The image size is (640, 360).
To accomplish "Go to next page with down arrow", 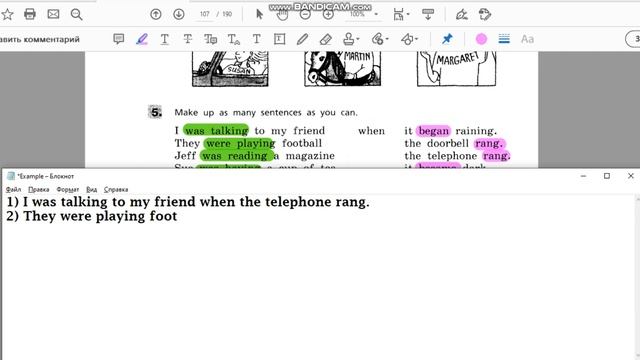I will (179, 14).
